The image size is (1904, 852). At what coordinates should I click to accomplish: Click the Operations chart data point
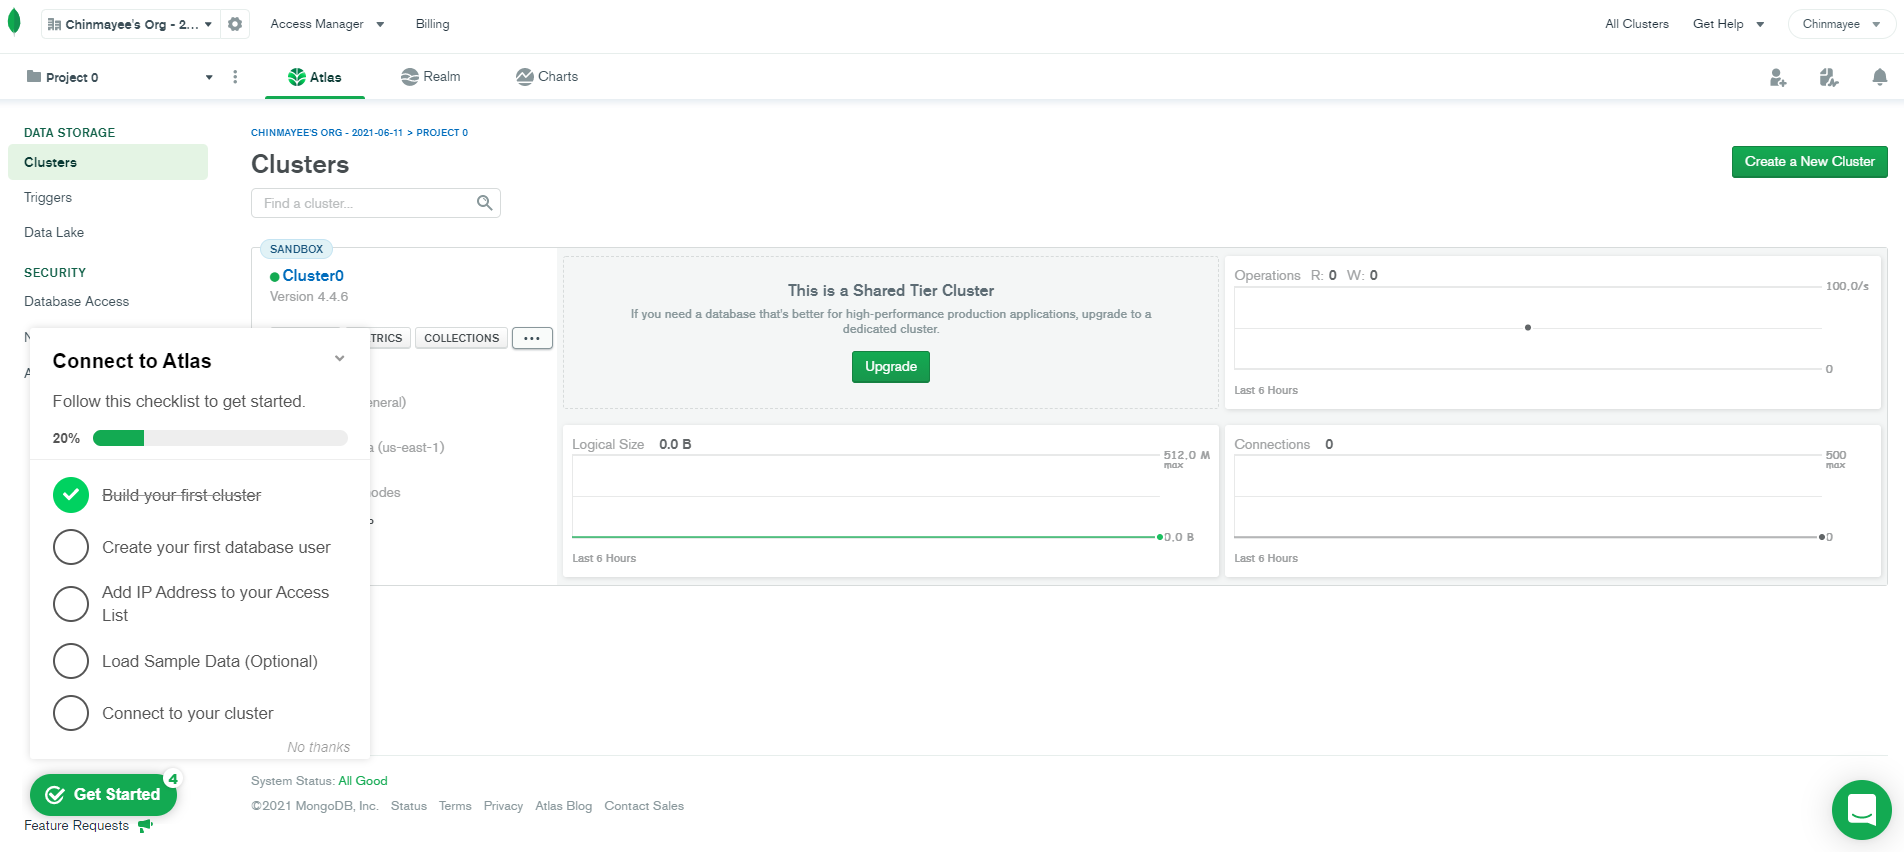(1527, 328)
